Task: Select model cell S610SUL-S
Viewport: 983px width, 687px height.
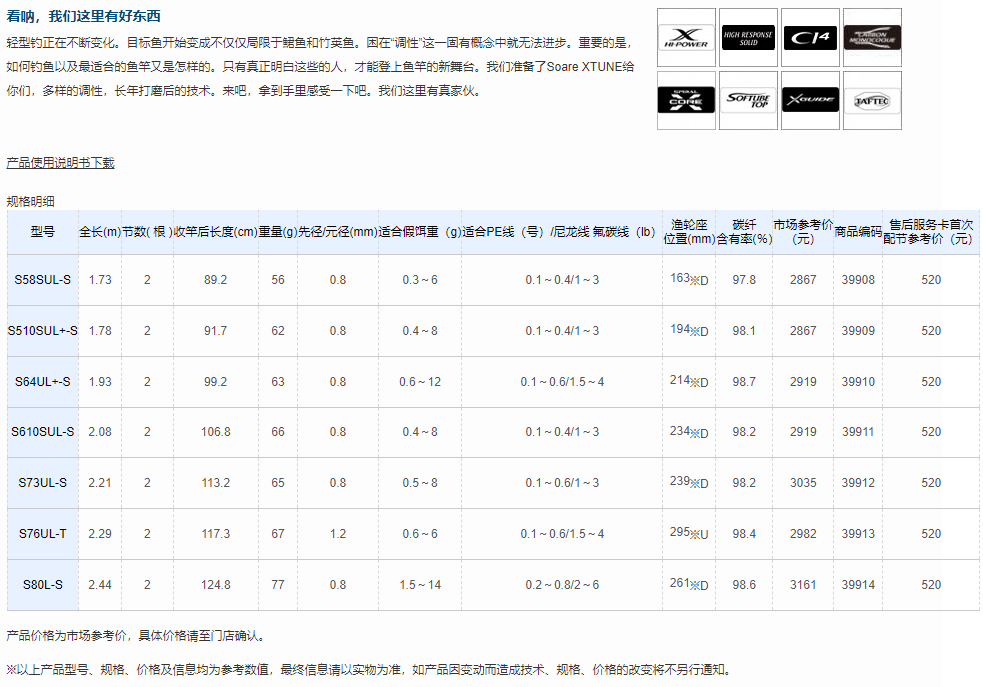Action: click(x=43, y=432)
